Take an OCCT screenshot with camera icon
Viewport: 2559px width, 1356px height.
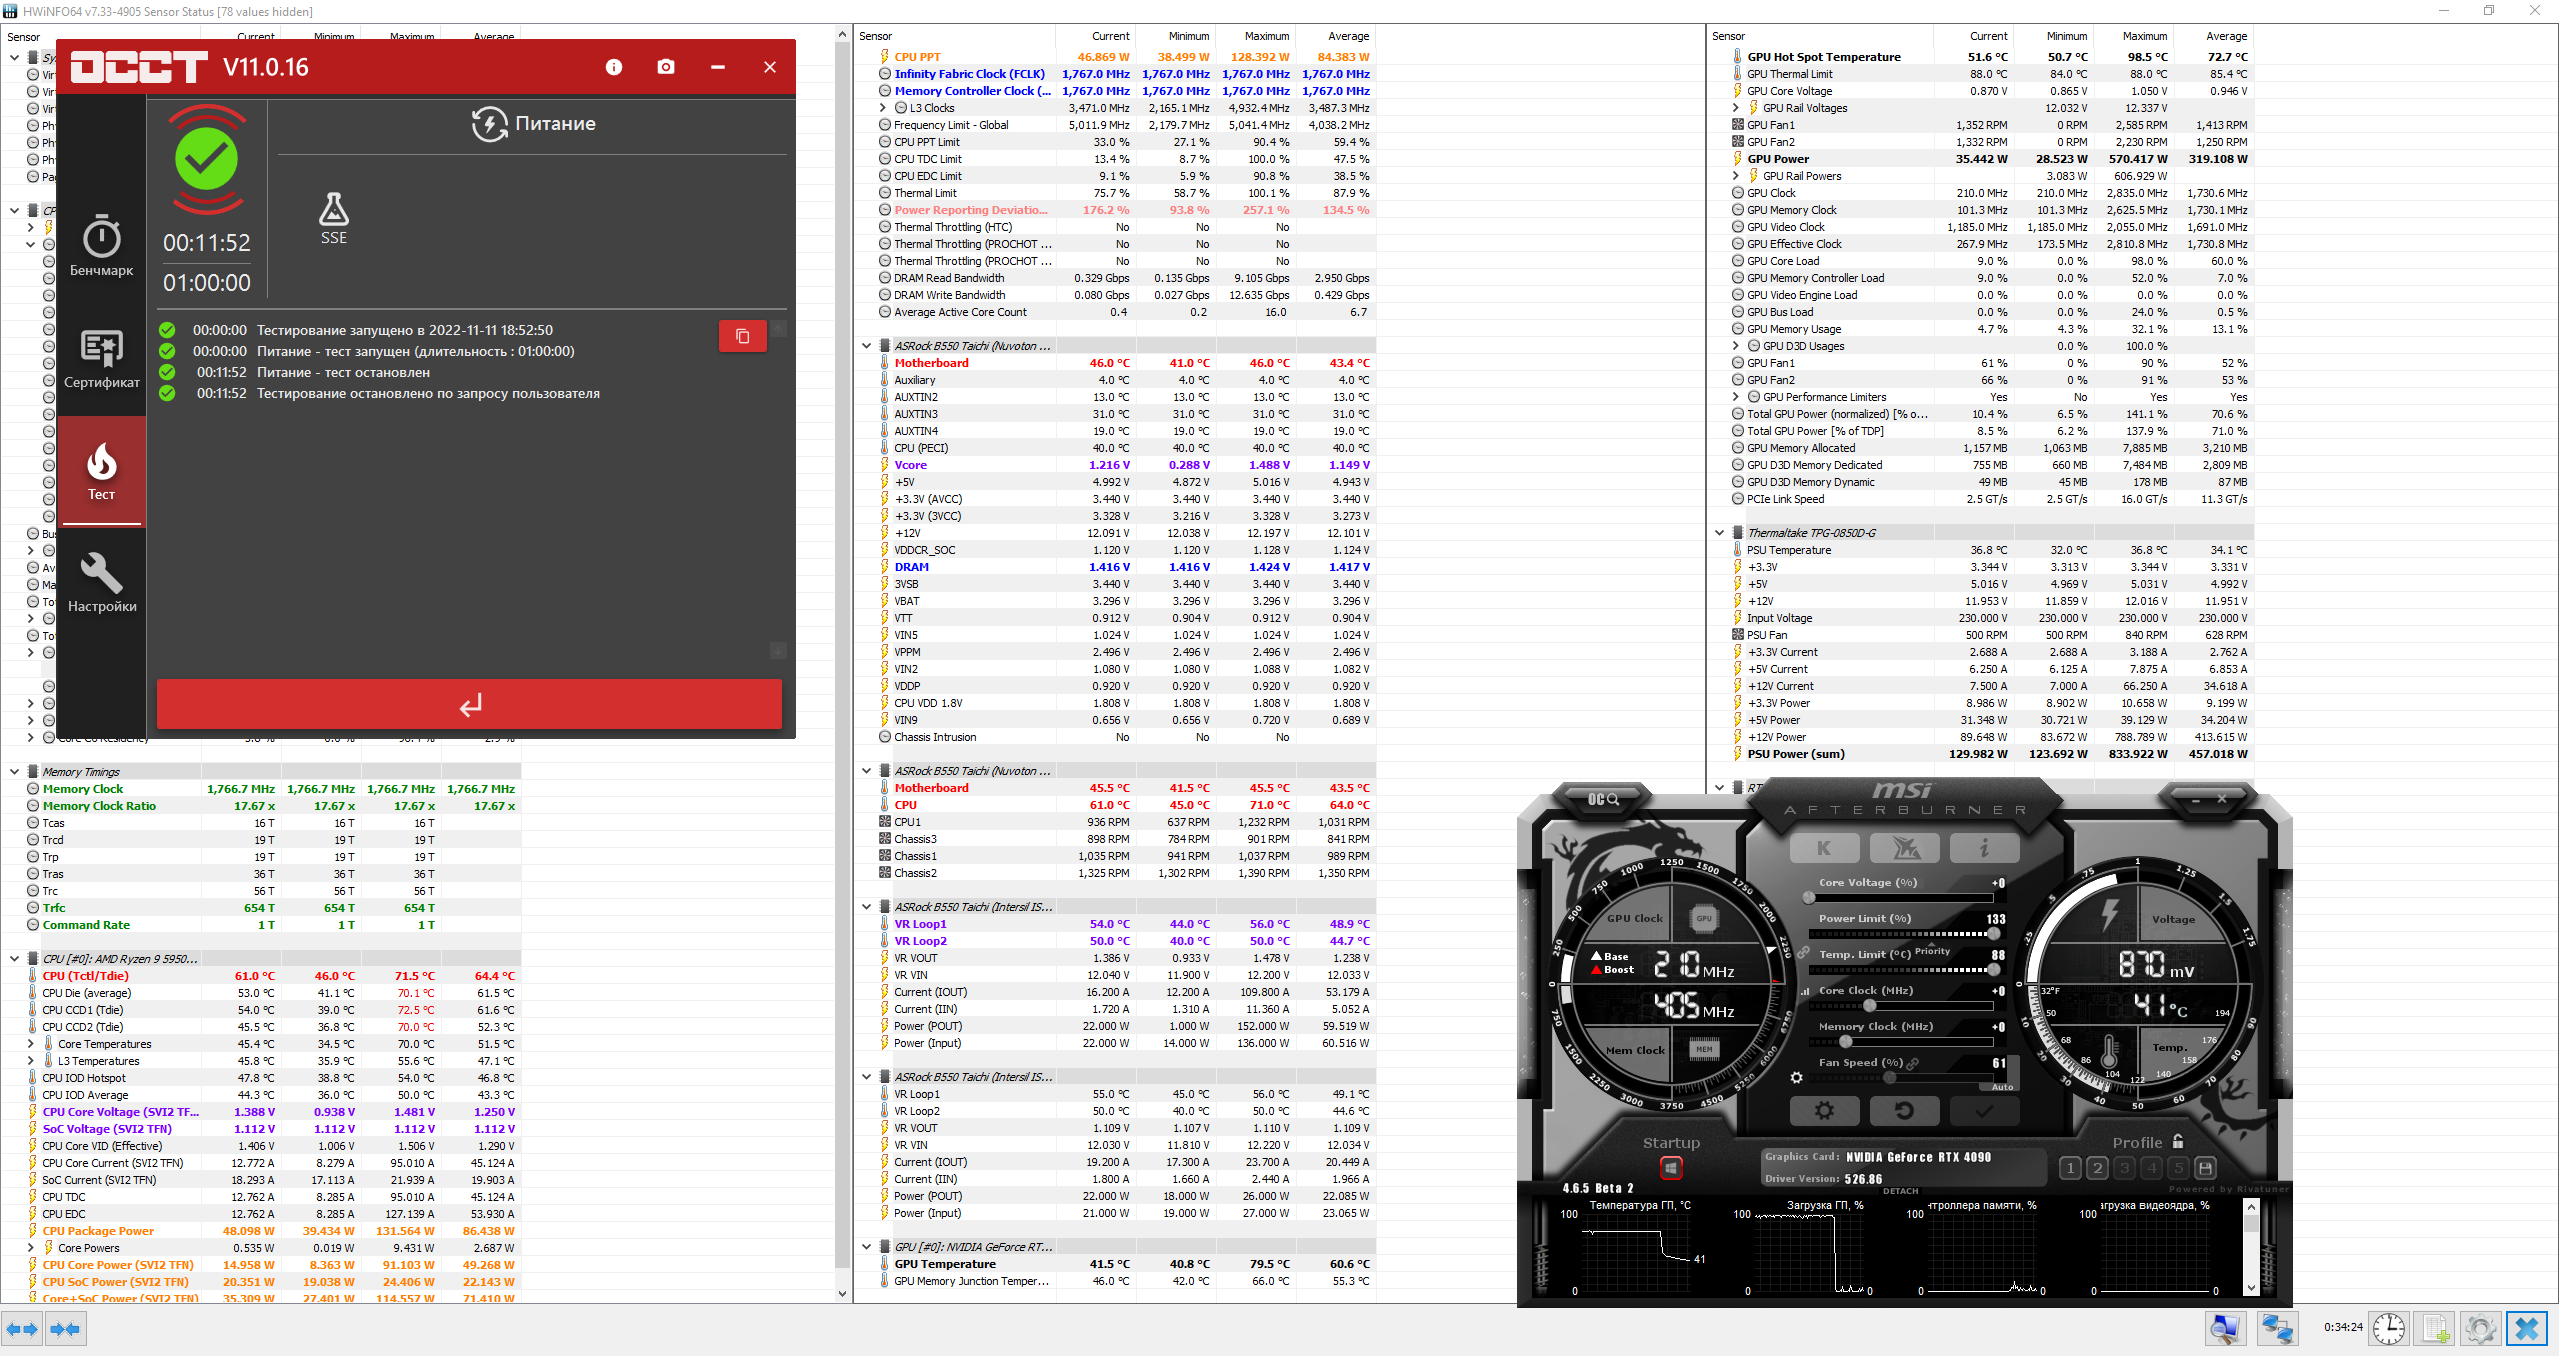point(666,67)
